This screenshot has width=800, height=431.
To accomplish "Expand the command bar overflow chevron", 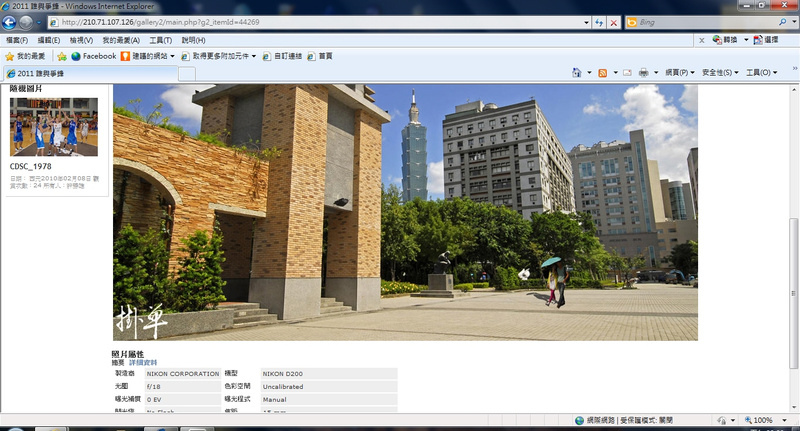I will [795, 68].
